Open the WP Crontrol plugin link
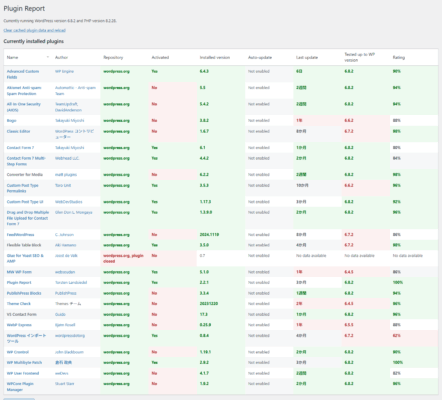Screen dimensions: 442x400 click(18, 352)
